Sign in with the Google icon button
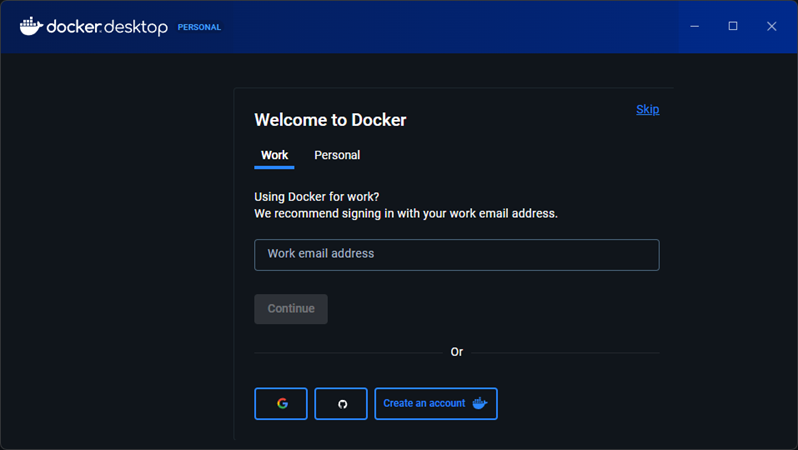The image size is (798, 450). pyautogui.click(x=281, y=404)
